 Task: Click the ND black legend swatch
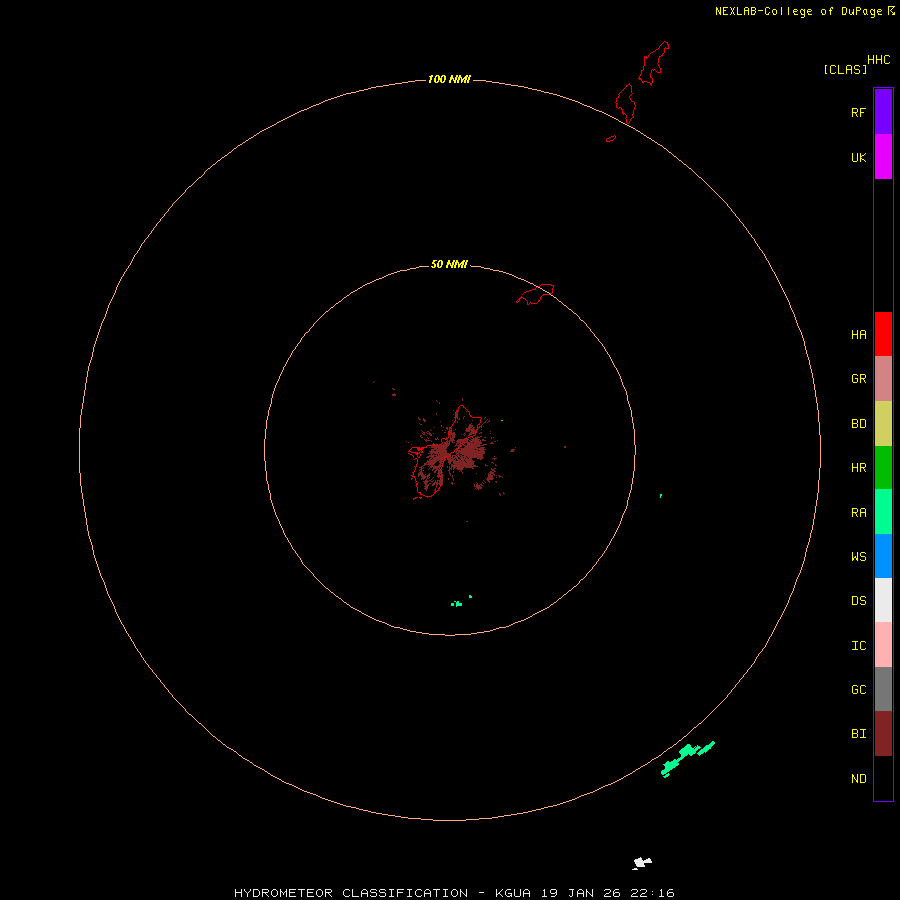883,778
